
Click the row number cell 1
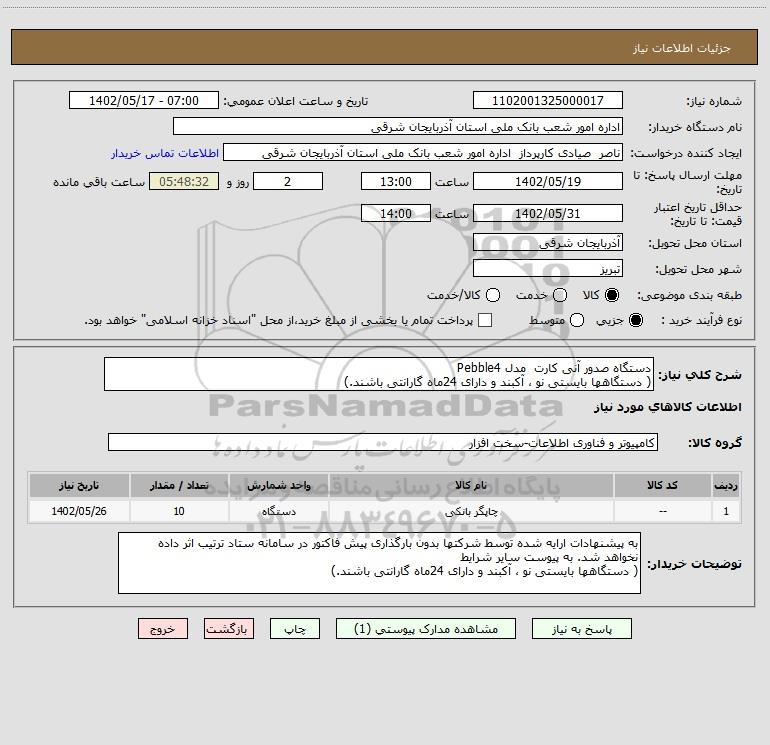pos(726,511)
